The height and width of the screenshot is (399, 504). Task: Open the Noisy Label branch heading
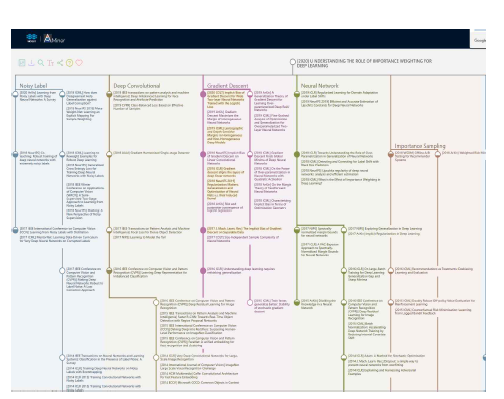pyautogui.click(x=33, y=86)
